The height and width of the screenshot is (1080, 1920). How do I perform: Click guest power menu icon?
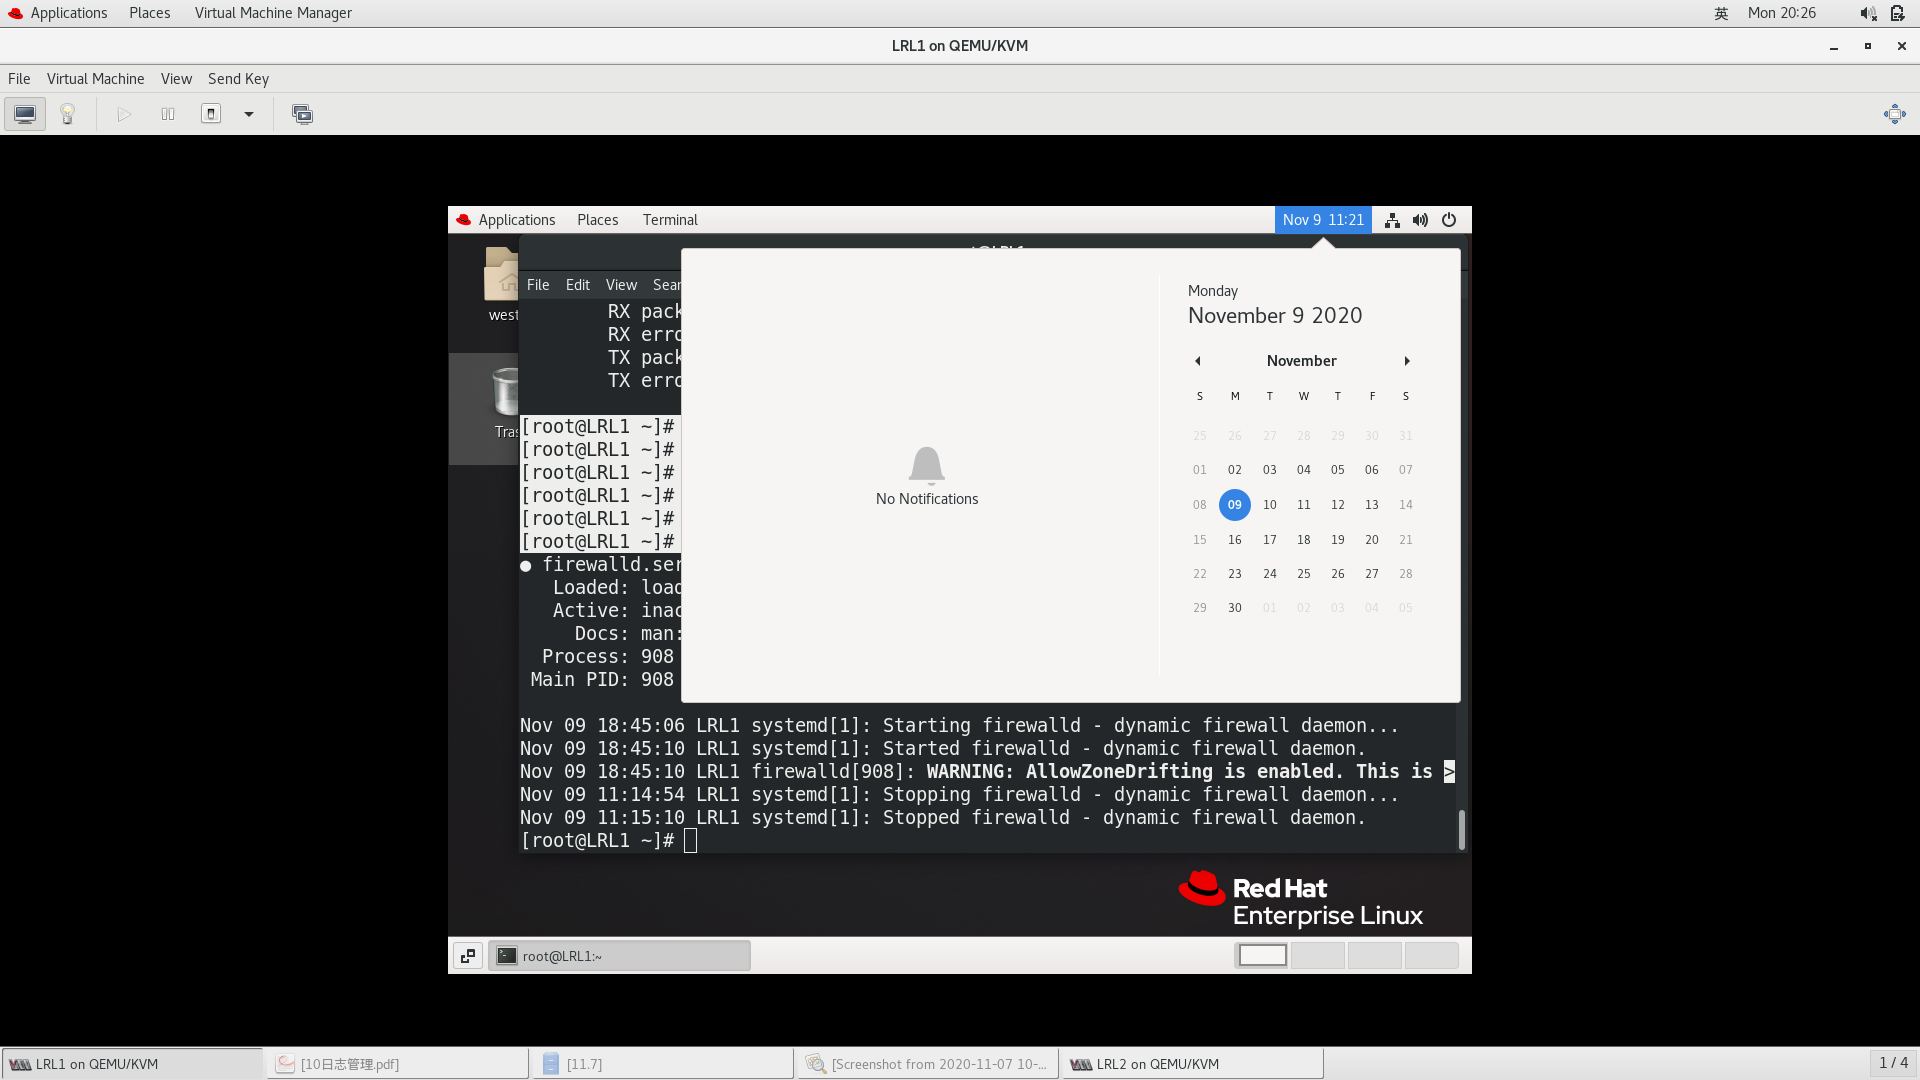coord(1449,220)
